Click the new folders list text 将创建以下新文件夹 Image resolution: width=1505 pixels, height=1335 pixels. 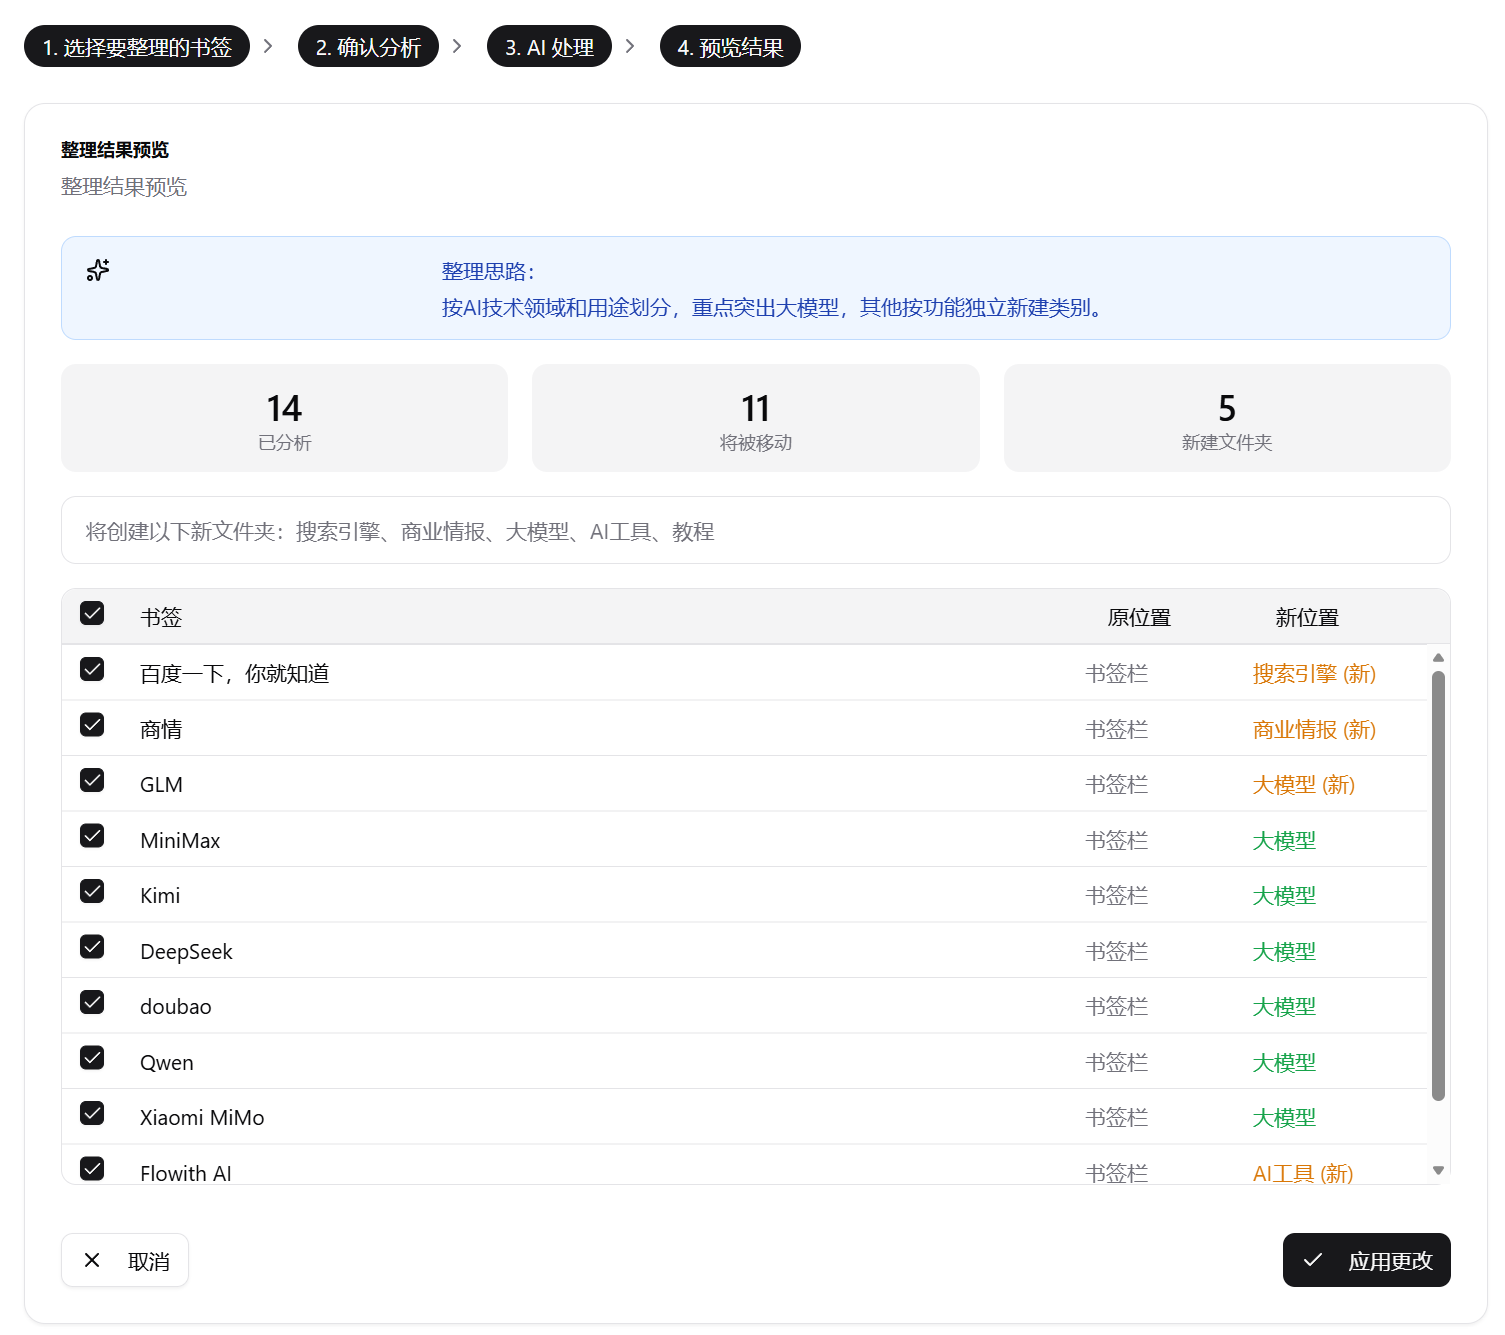[x=400, y=532]
